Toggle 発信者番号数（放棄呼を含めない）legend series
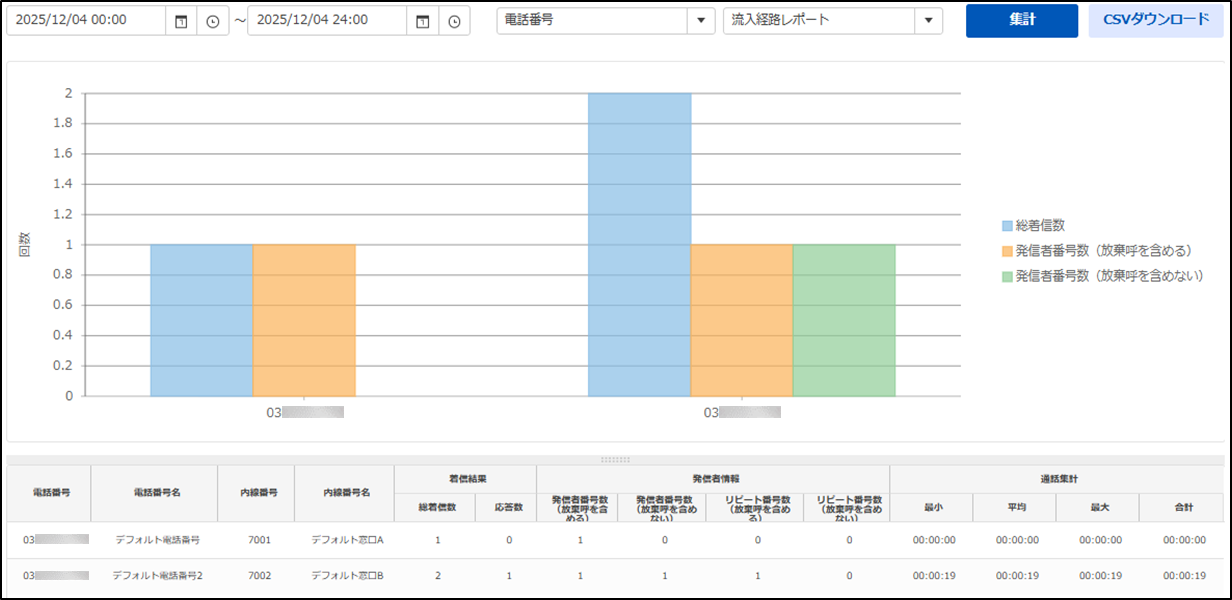Screen dimensions: 1232x600 point(1102,274)
